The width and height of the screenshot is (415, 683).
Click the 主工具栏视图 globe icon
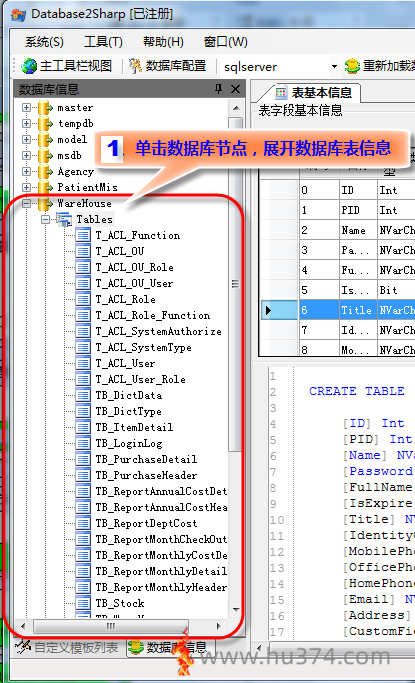29,66
